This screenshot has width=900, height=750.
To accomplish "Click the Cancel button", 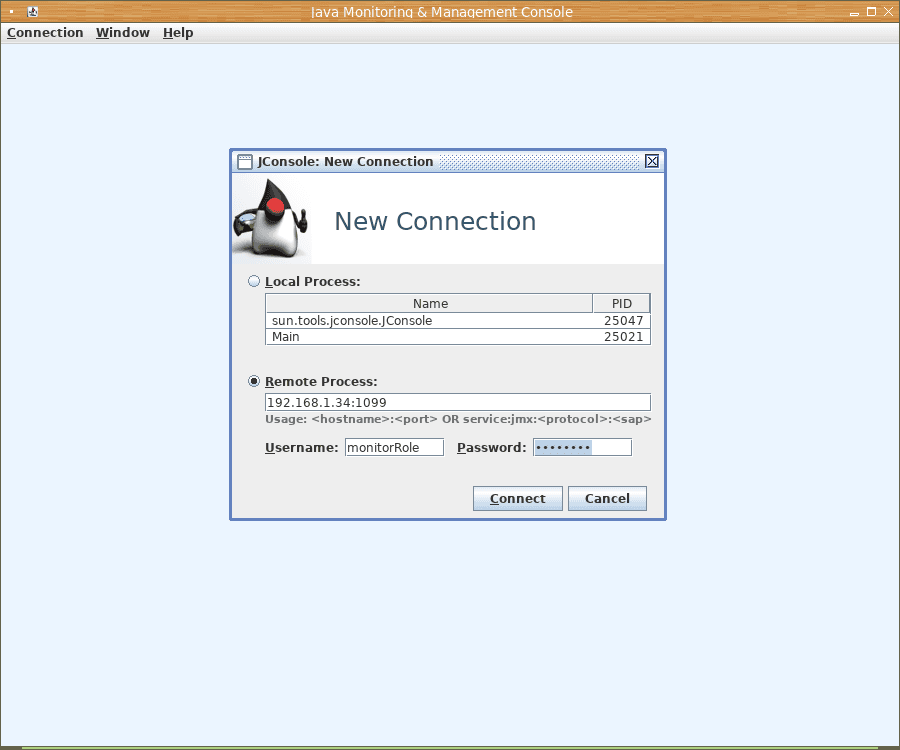I will tap(607, 498).
